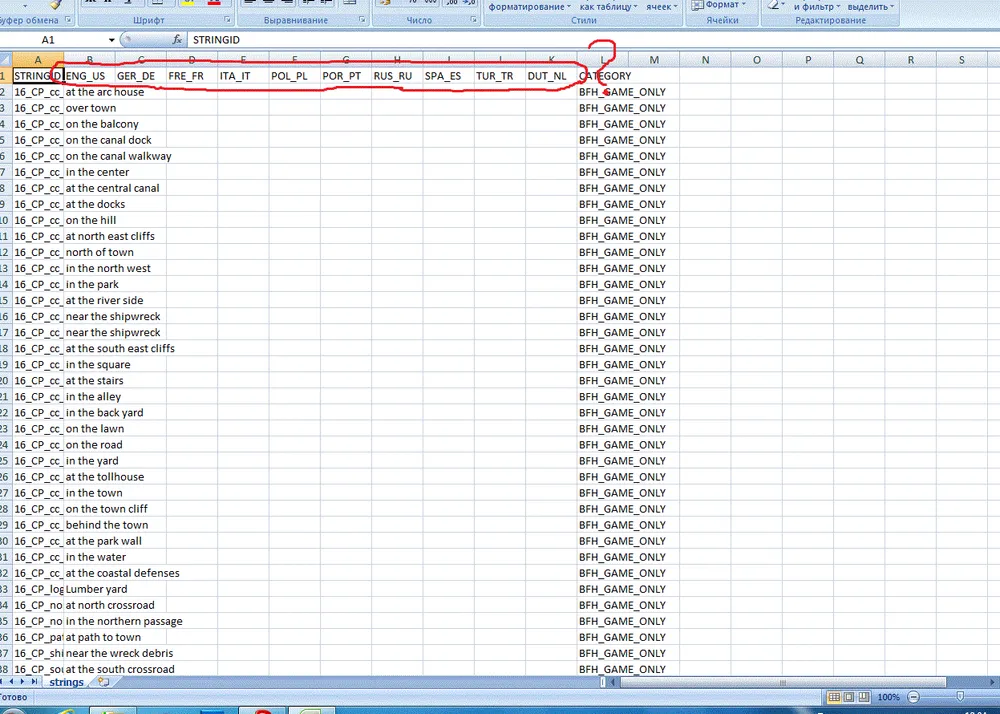Image resolution: width=1000 pixels, height=714 pixels.
Task: Open the Format as Table dropdown
Action: (611, 6)
